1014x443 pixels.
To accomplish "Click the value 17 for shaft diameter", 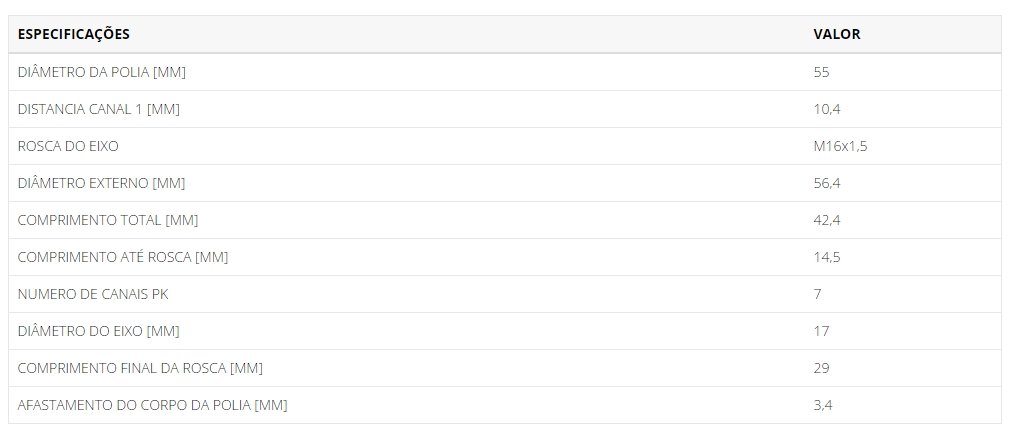I will coord(821,331).
